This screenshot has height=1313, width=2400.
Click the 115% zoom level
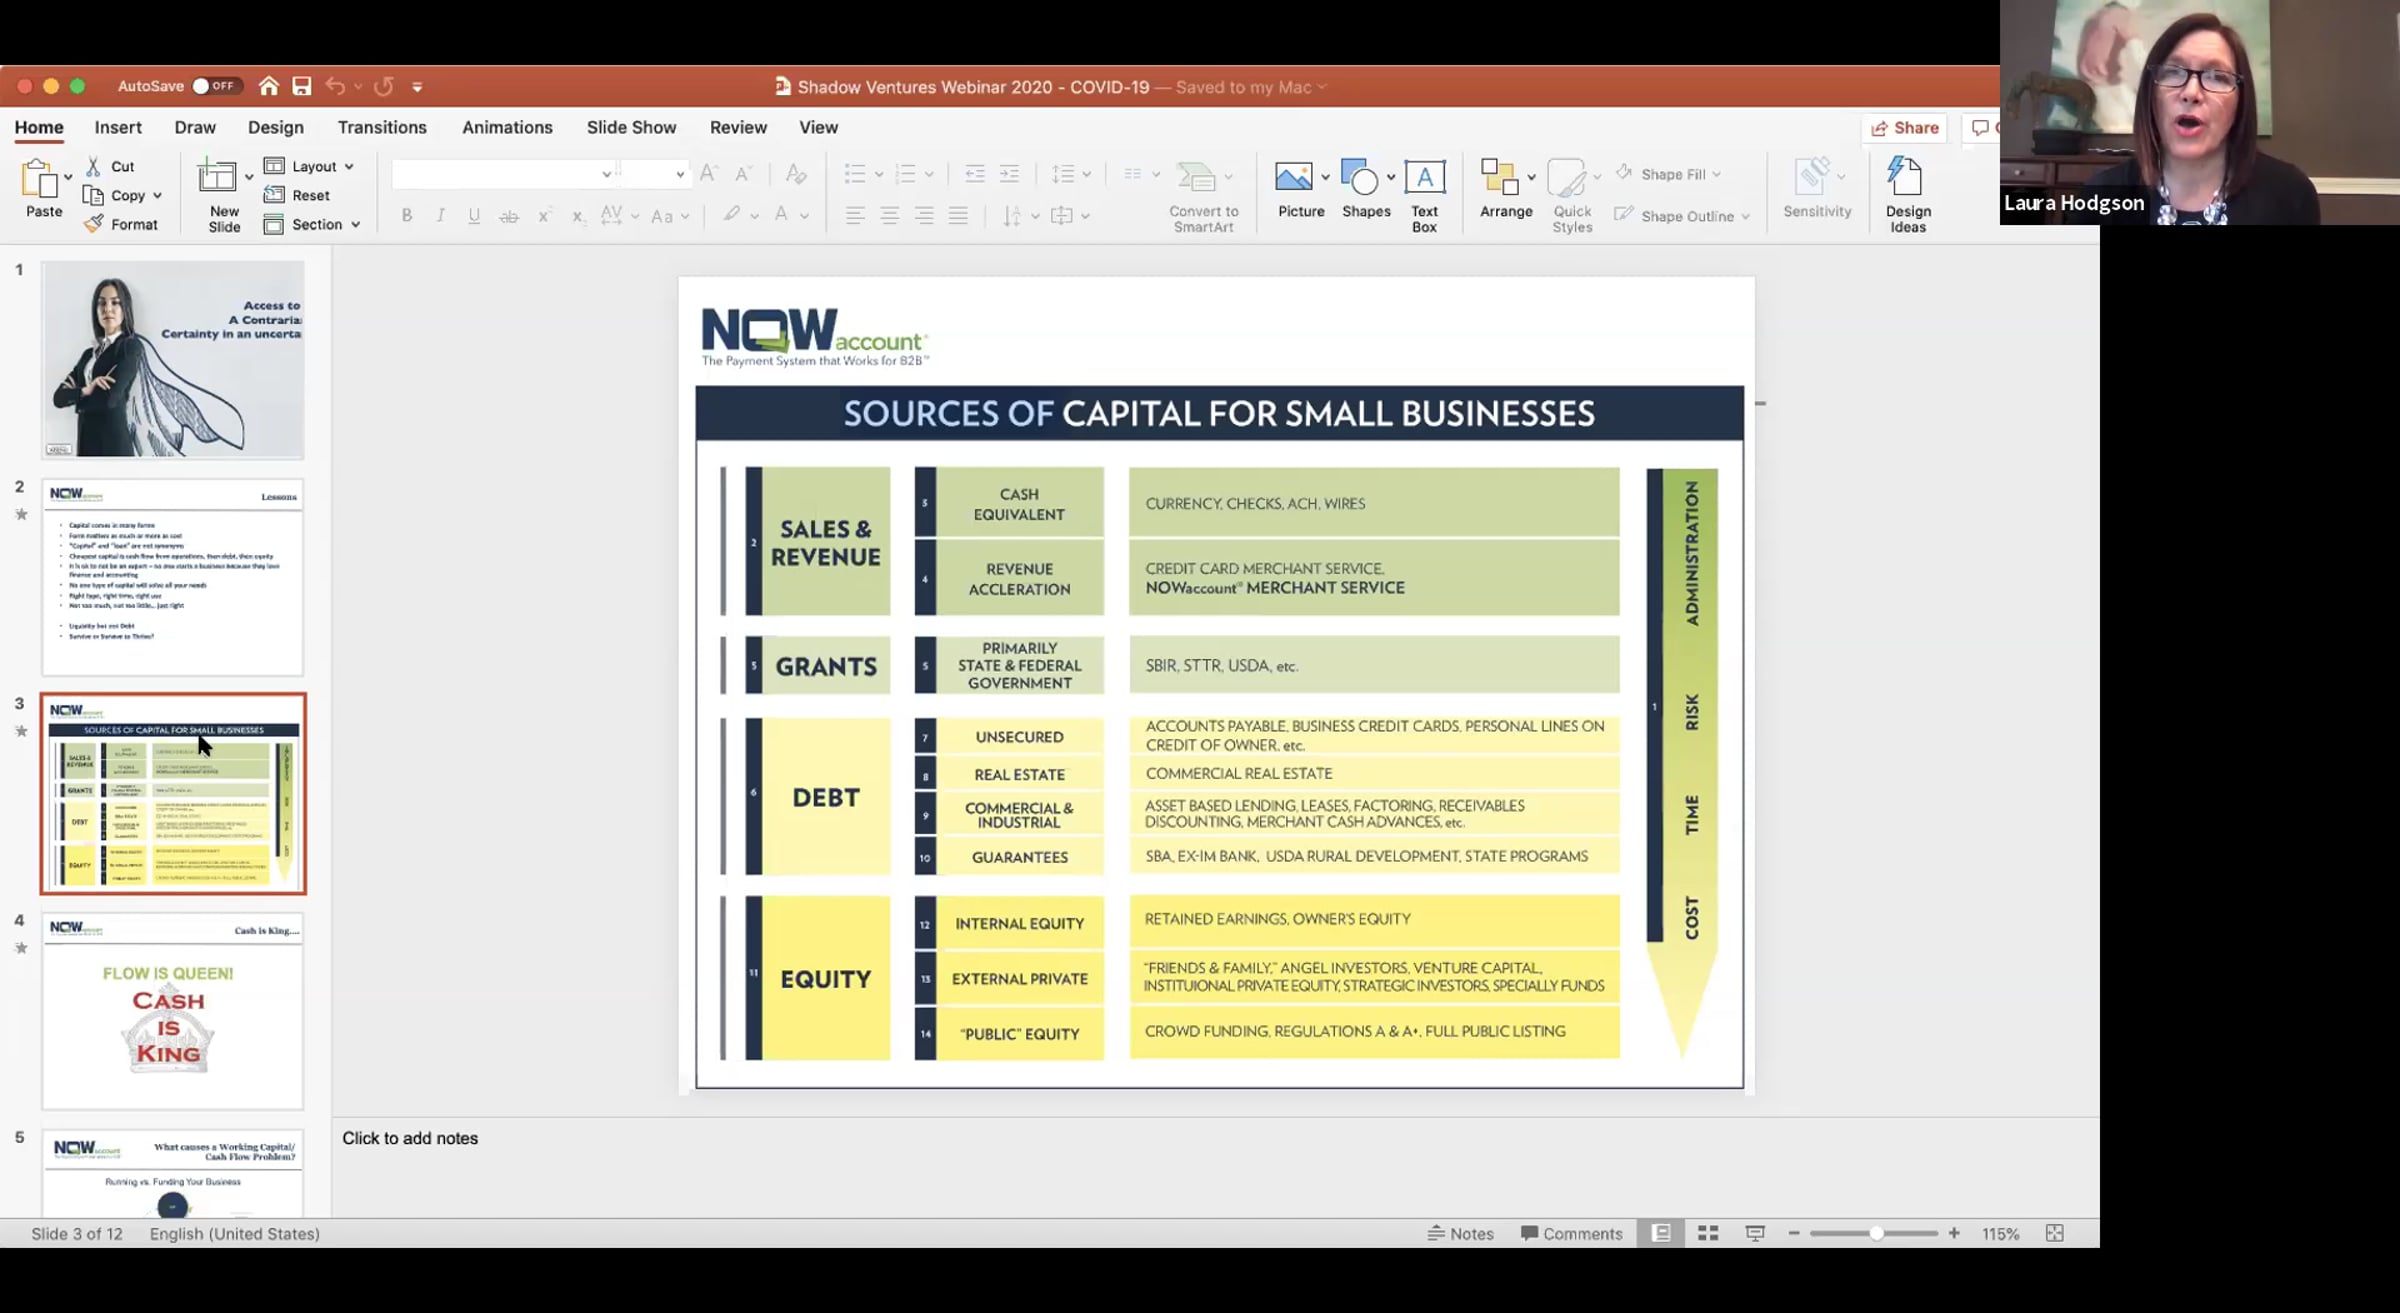click(x=2000, y=1233)
